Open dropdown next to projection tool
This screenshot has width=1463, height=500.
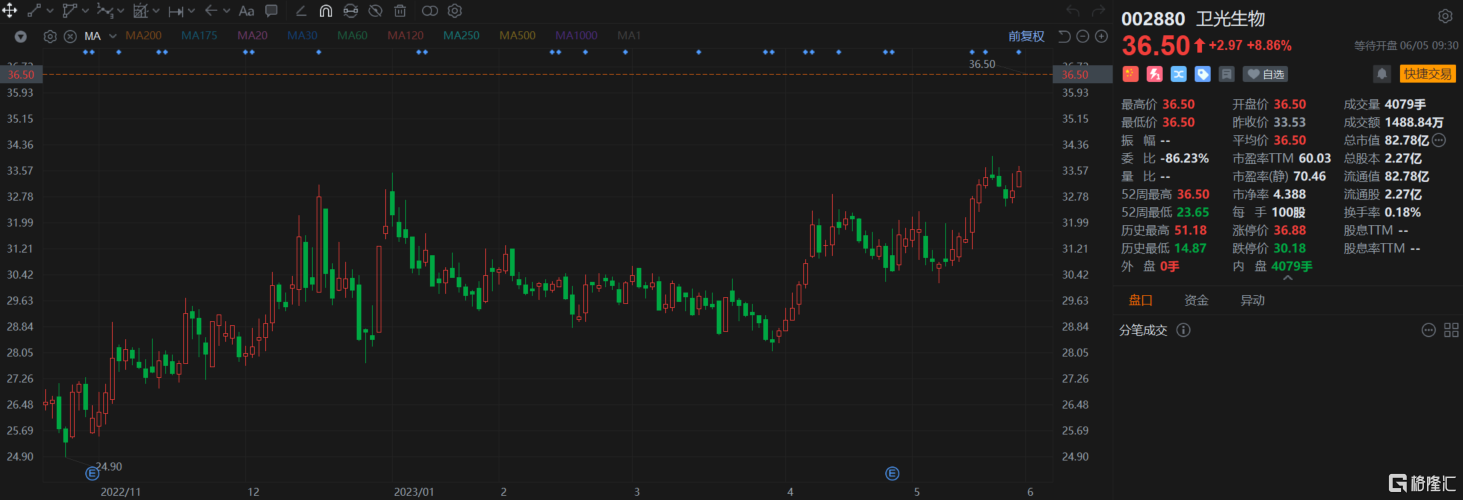156,11
